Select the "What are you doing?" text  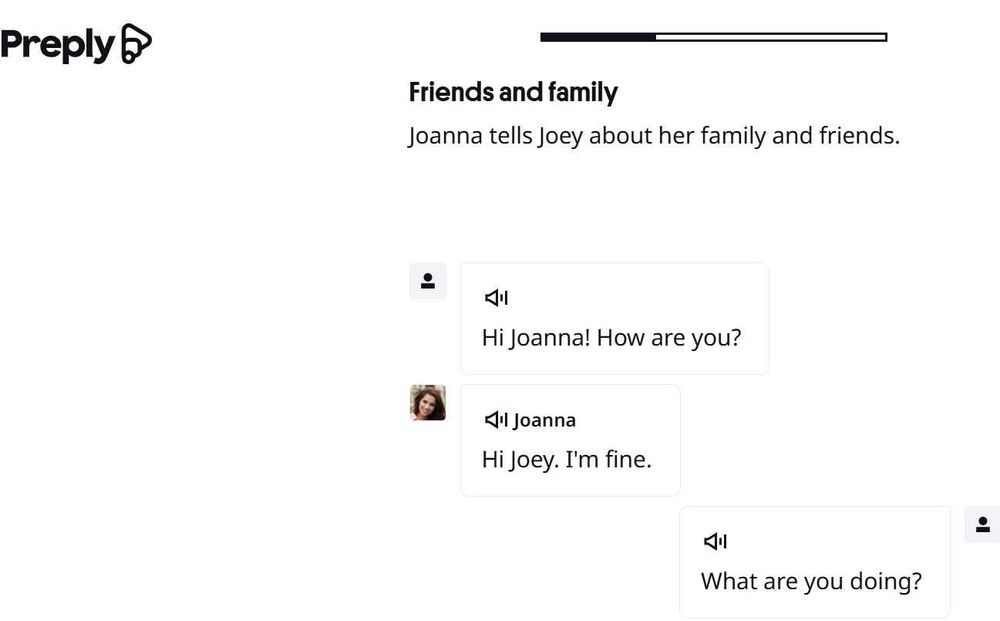coord(811,581)
